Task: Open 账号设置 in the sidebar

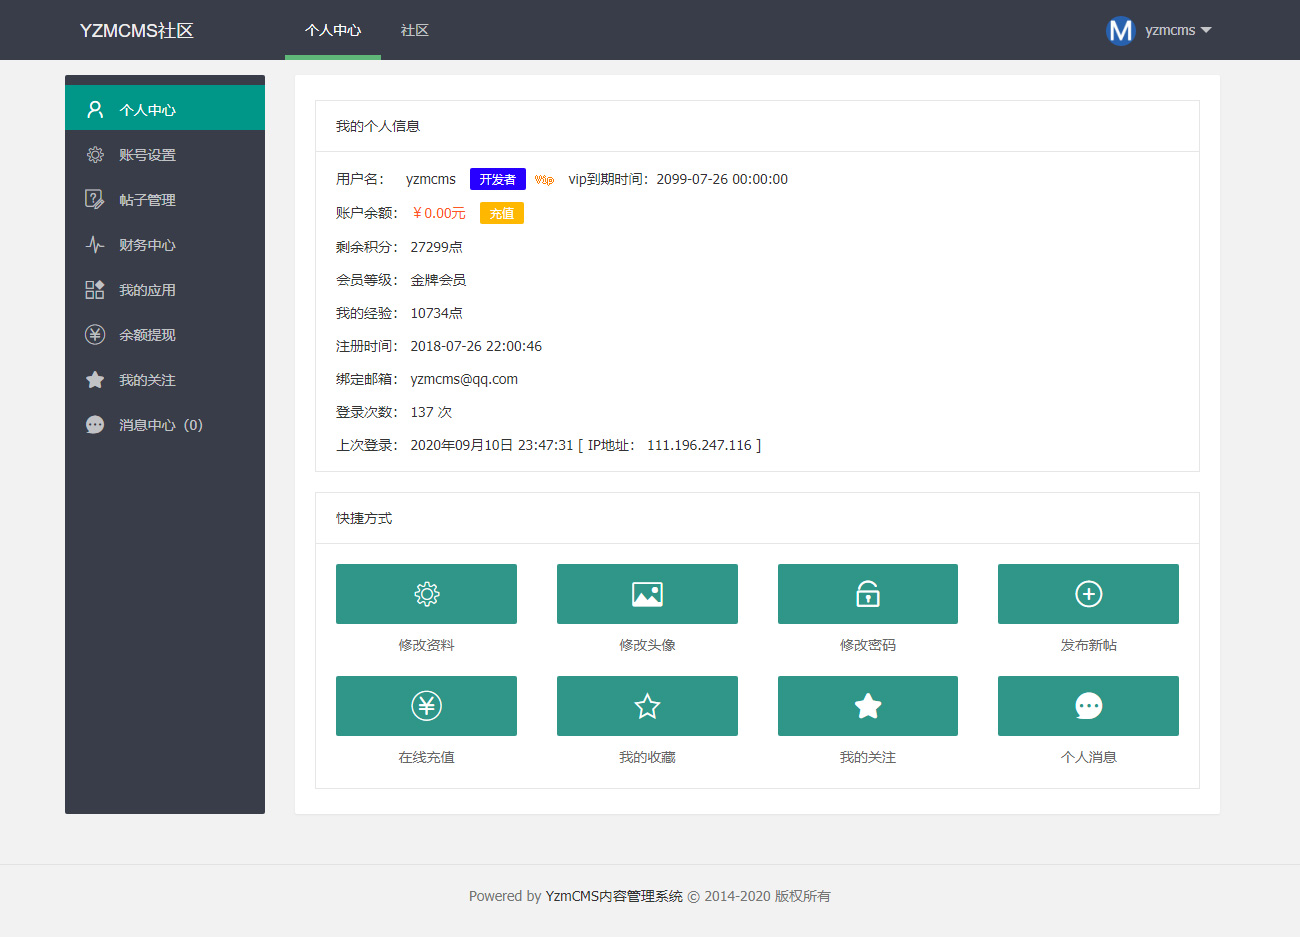Action: pyautogui.click(x=147, y=155)
